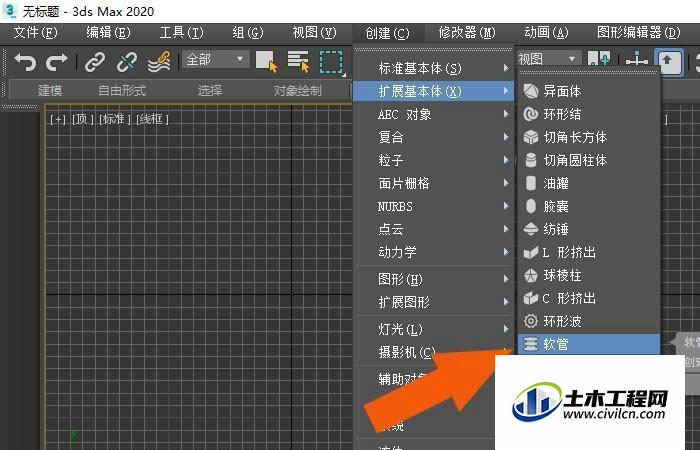The image size is (700, 450).
Task: Open the 组(G) menu
Action: pos(248,33)
